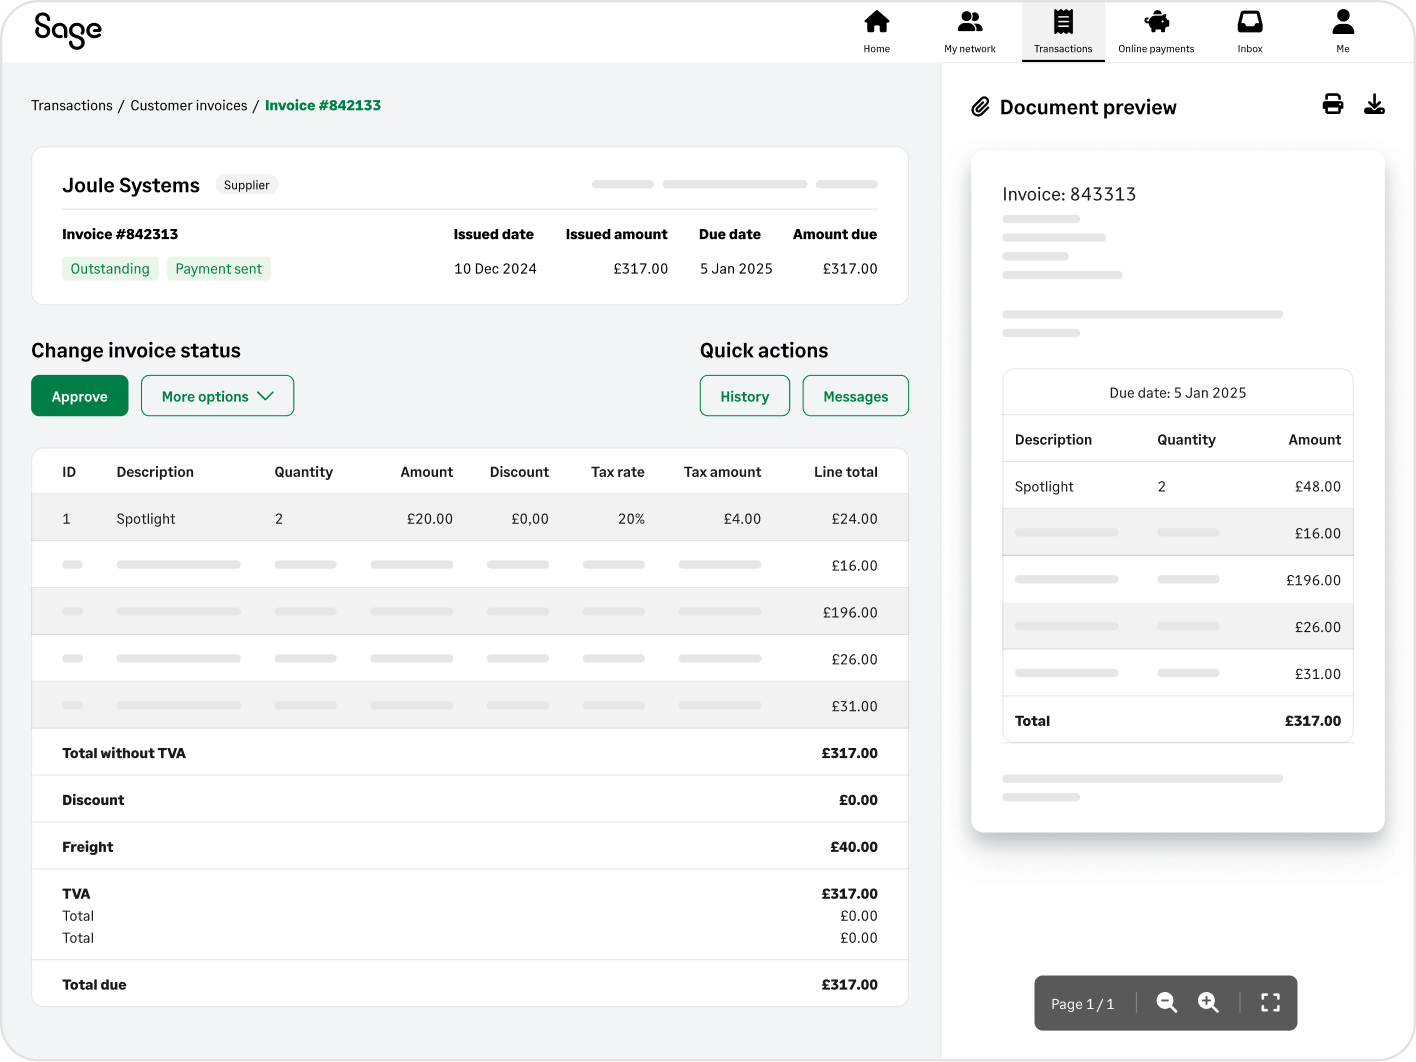Click the Payment sent badge
1416x1062 pixels.
pyautogui.click(x=219, y=268)
